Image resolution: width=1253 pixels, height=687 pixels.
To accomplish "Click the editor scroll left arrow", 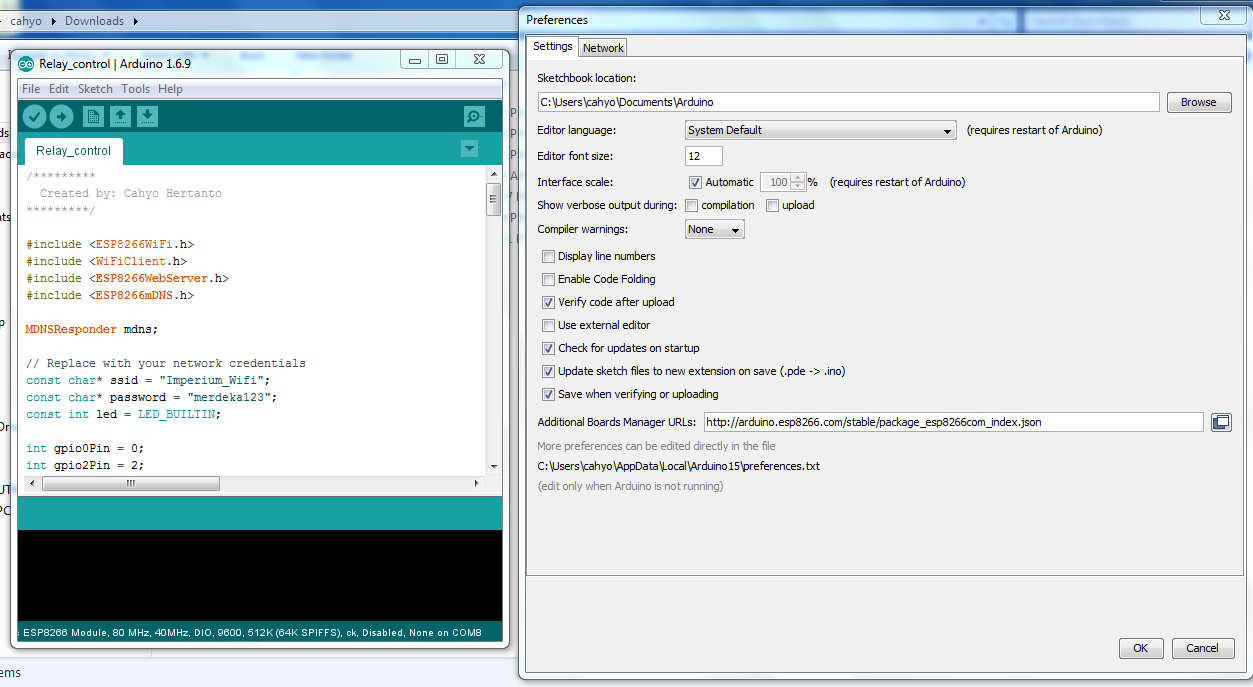I will pos(33,483).
